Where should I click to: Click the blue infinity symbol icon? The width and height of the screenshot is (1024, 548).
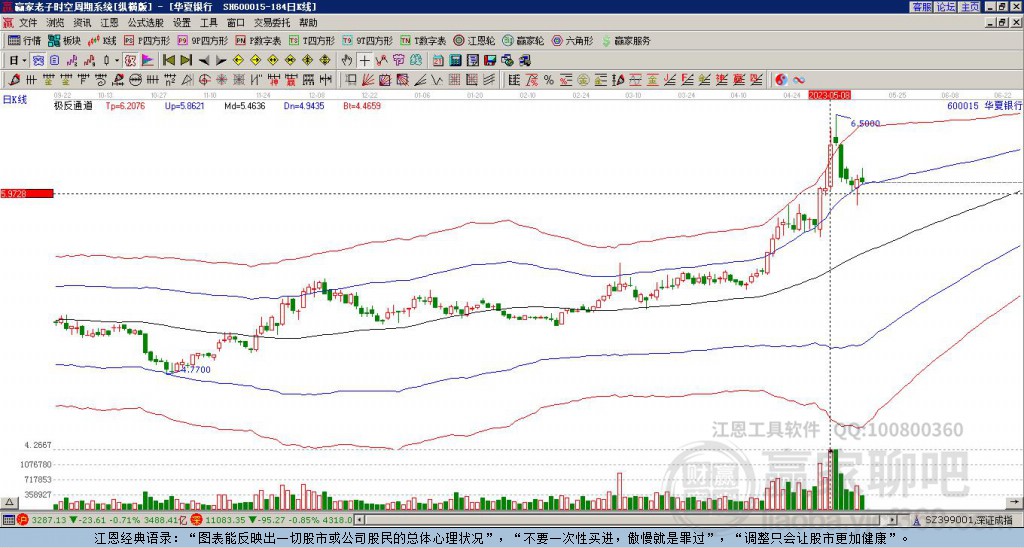(x=799, y=80)
